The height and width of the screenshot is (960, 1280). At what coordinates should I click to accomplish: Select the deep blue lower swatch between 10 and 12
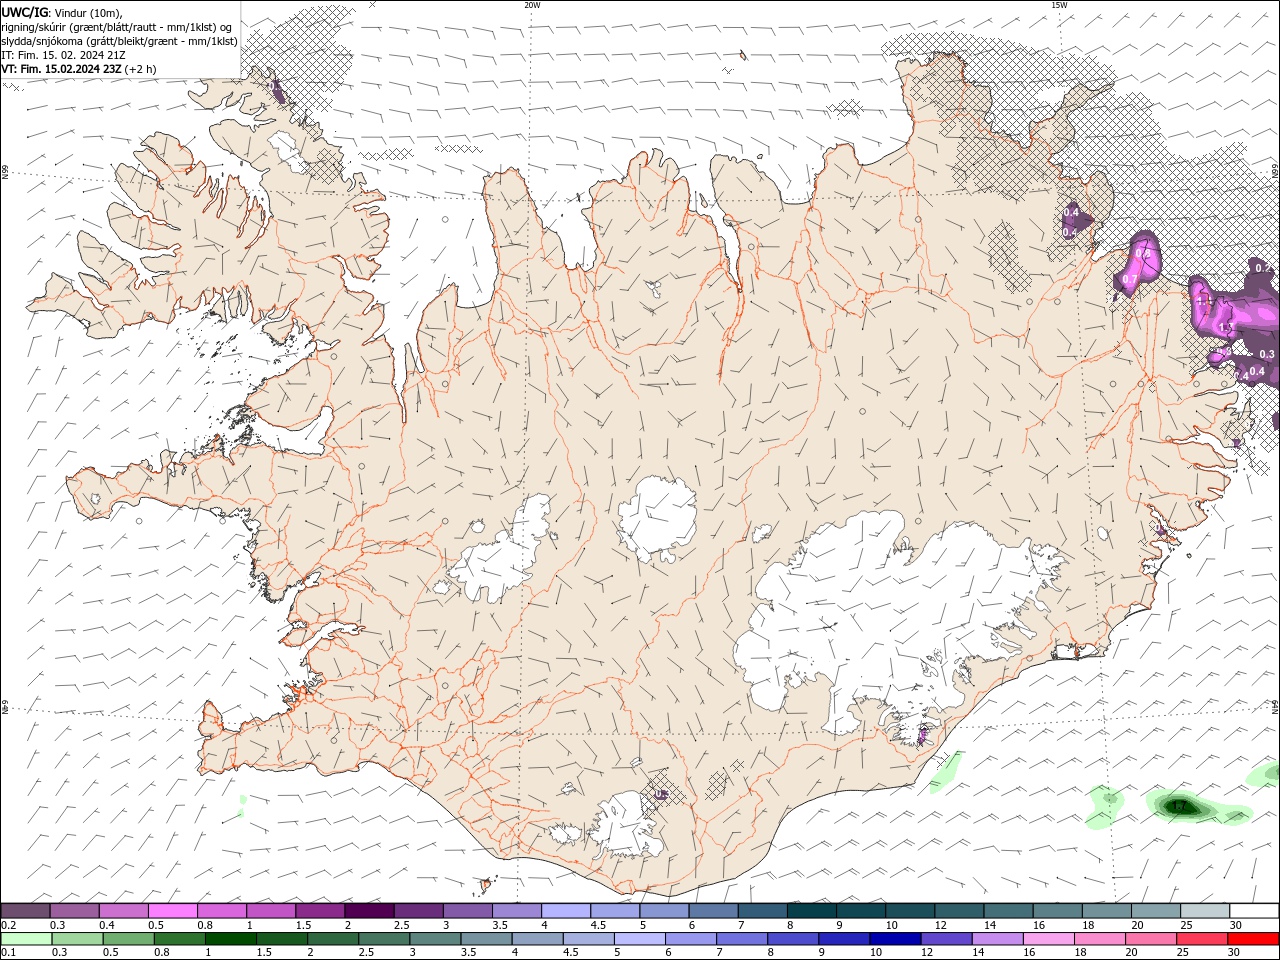[x=894, y=939]
